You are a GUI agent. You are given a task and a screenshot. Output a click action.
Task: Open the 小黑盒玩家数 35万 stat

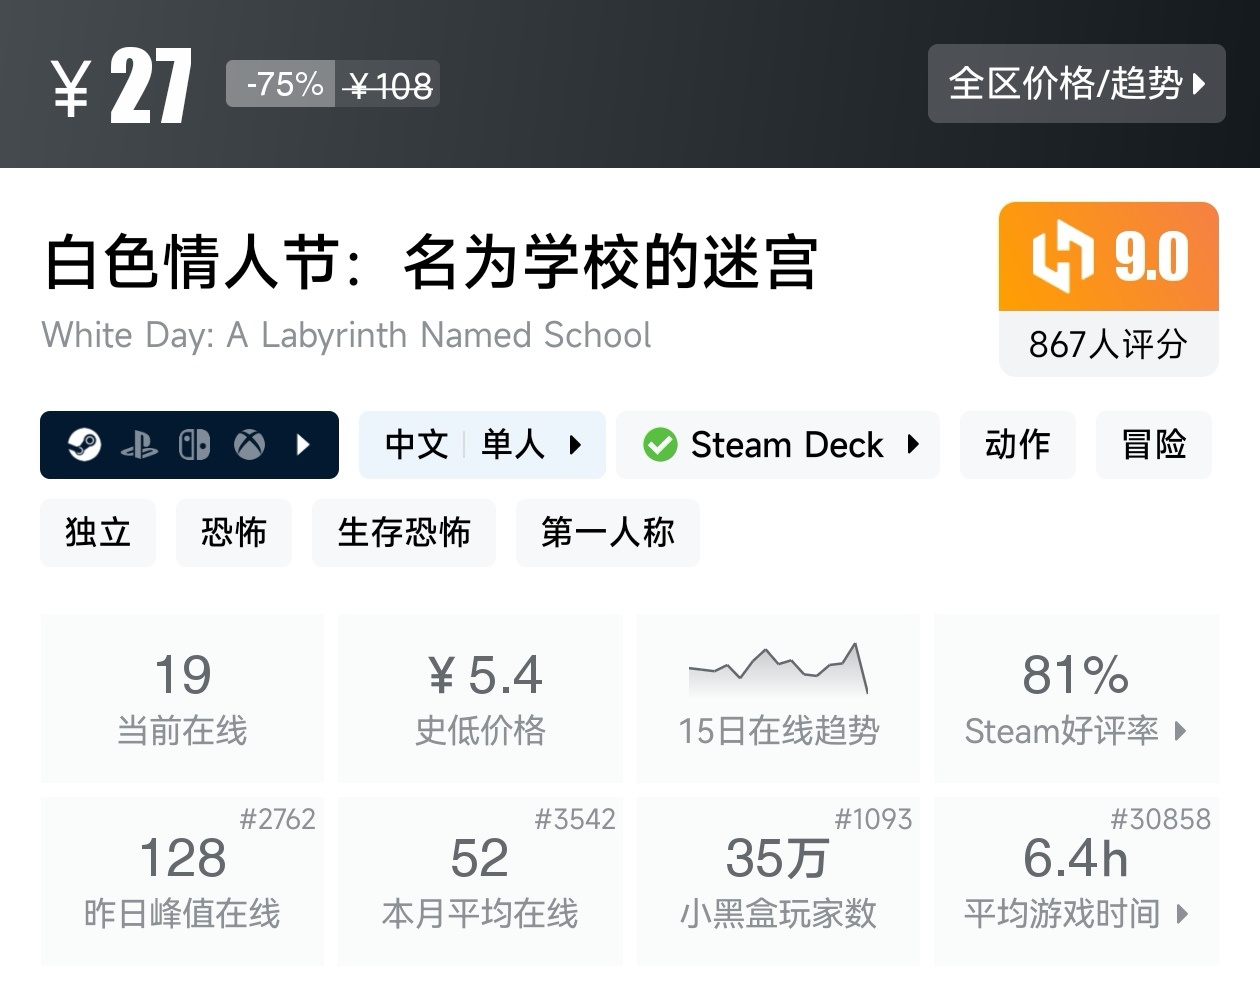778,881
